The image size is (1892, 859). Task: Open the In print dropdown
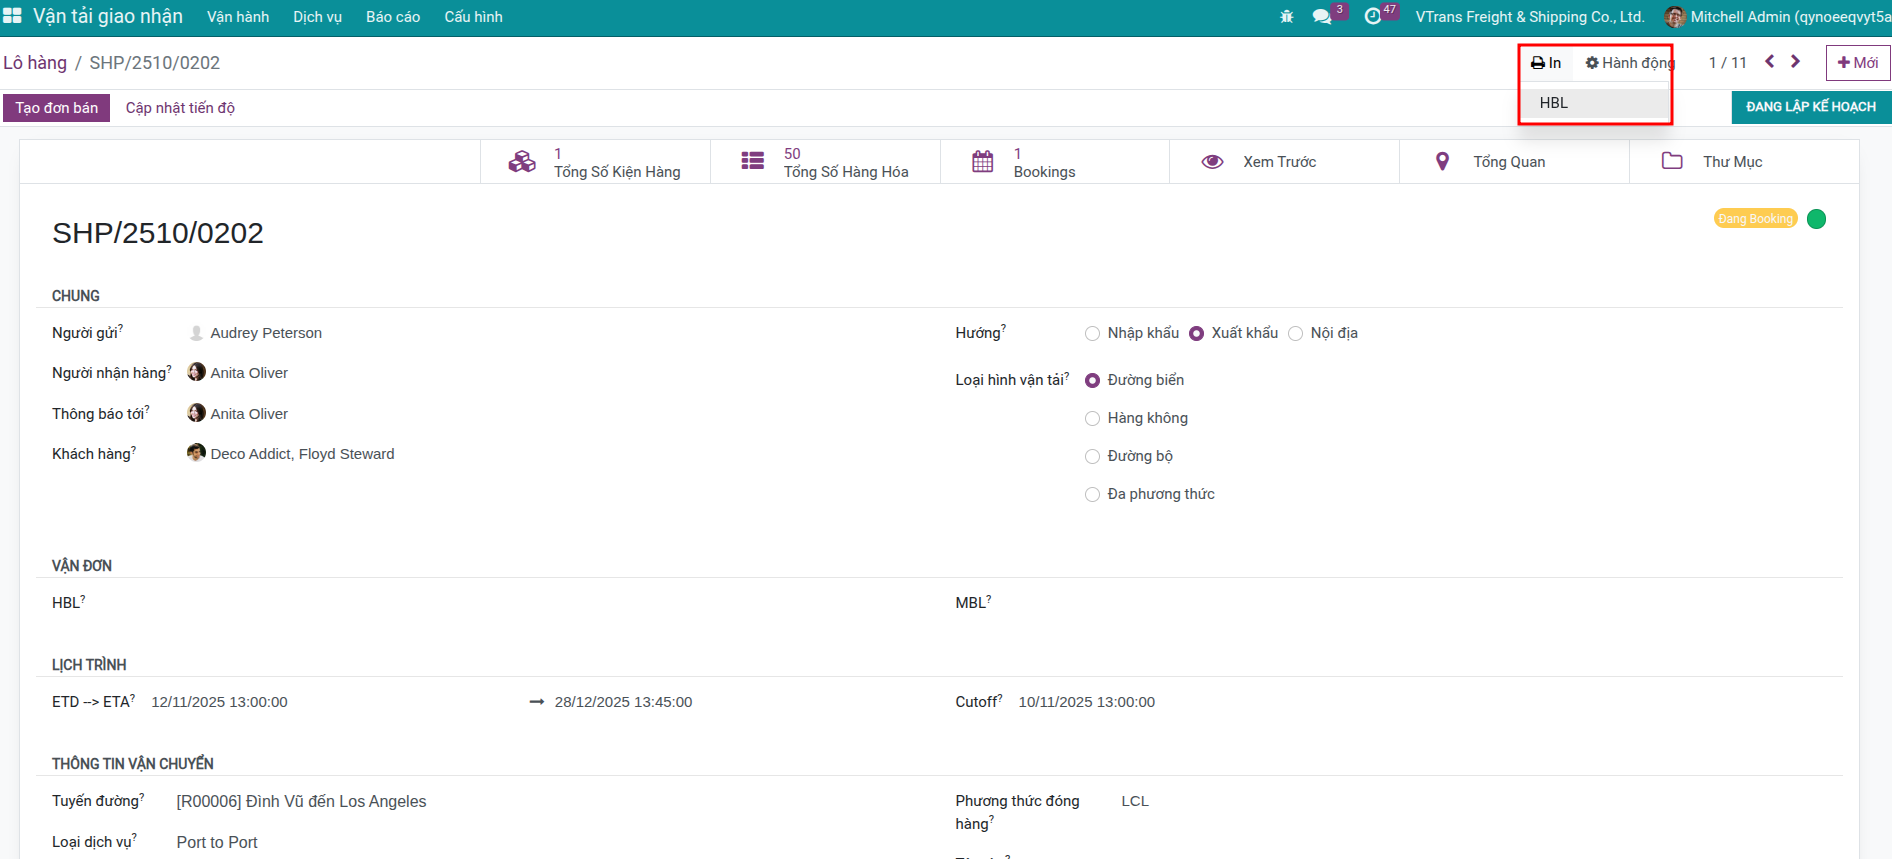[x=1546, y=63]
